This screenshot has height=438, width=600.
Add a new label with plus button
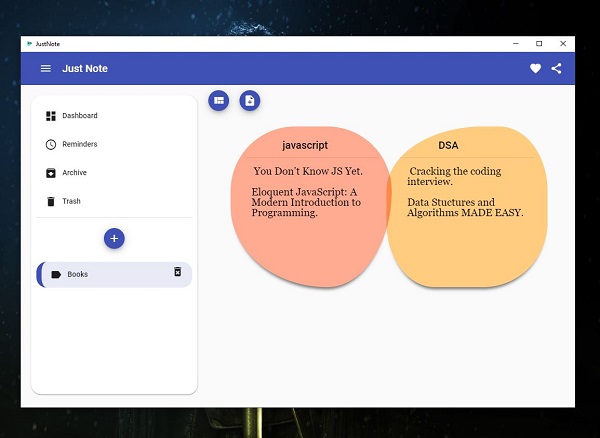[114, 238]
